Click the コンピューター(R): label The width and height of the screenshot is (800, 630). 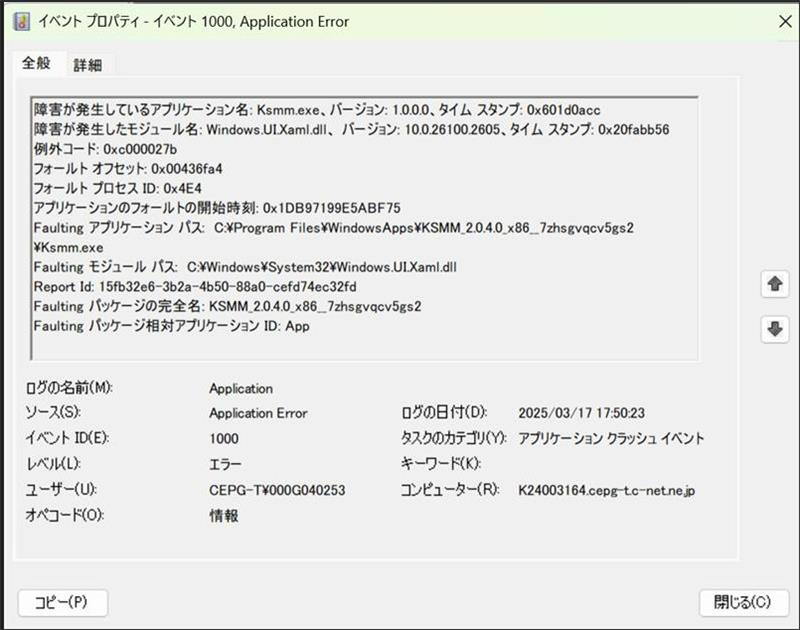(449, 490)
